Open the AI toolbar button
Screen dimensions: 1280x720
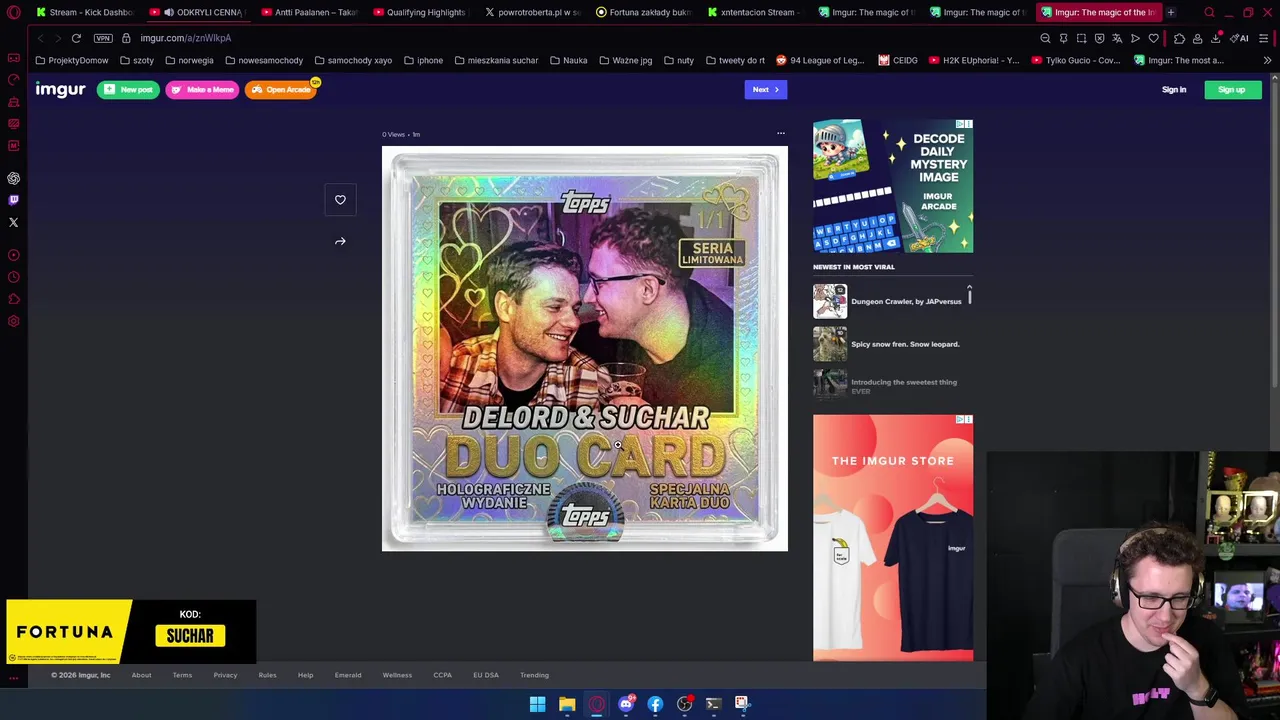[x=1239, y=38]
